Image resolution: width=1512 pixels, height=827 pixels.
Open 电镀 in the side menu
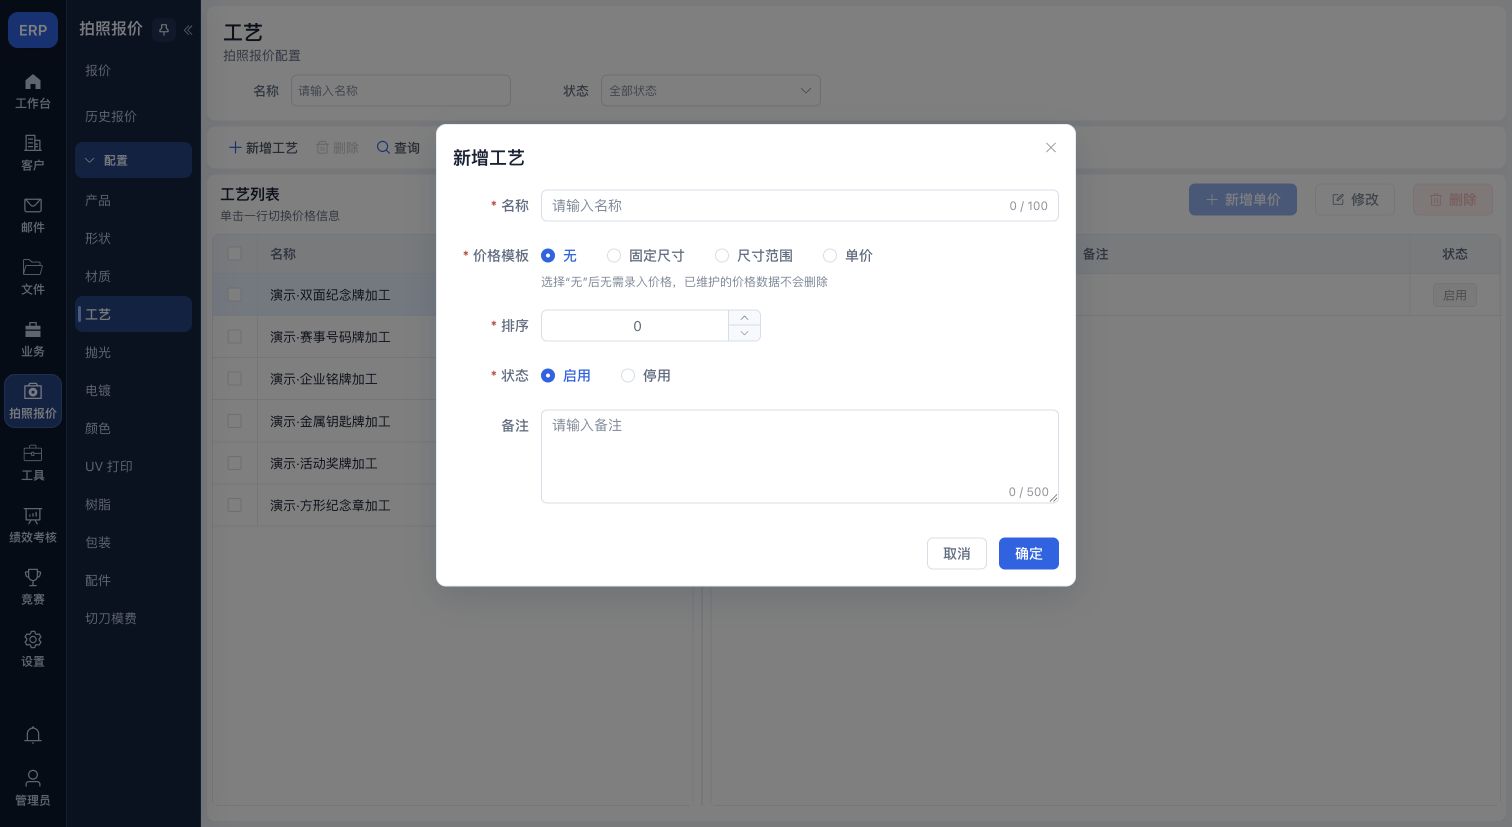[x=133, y=390]
